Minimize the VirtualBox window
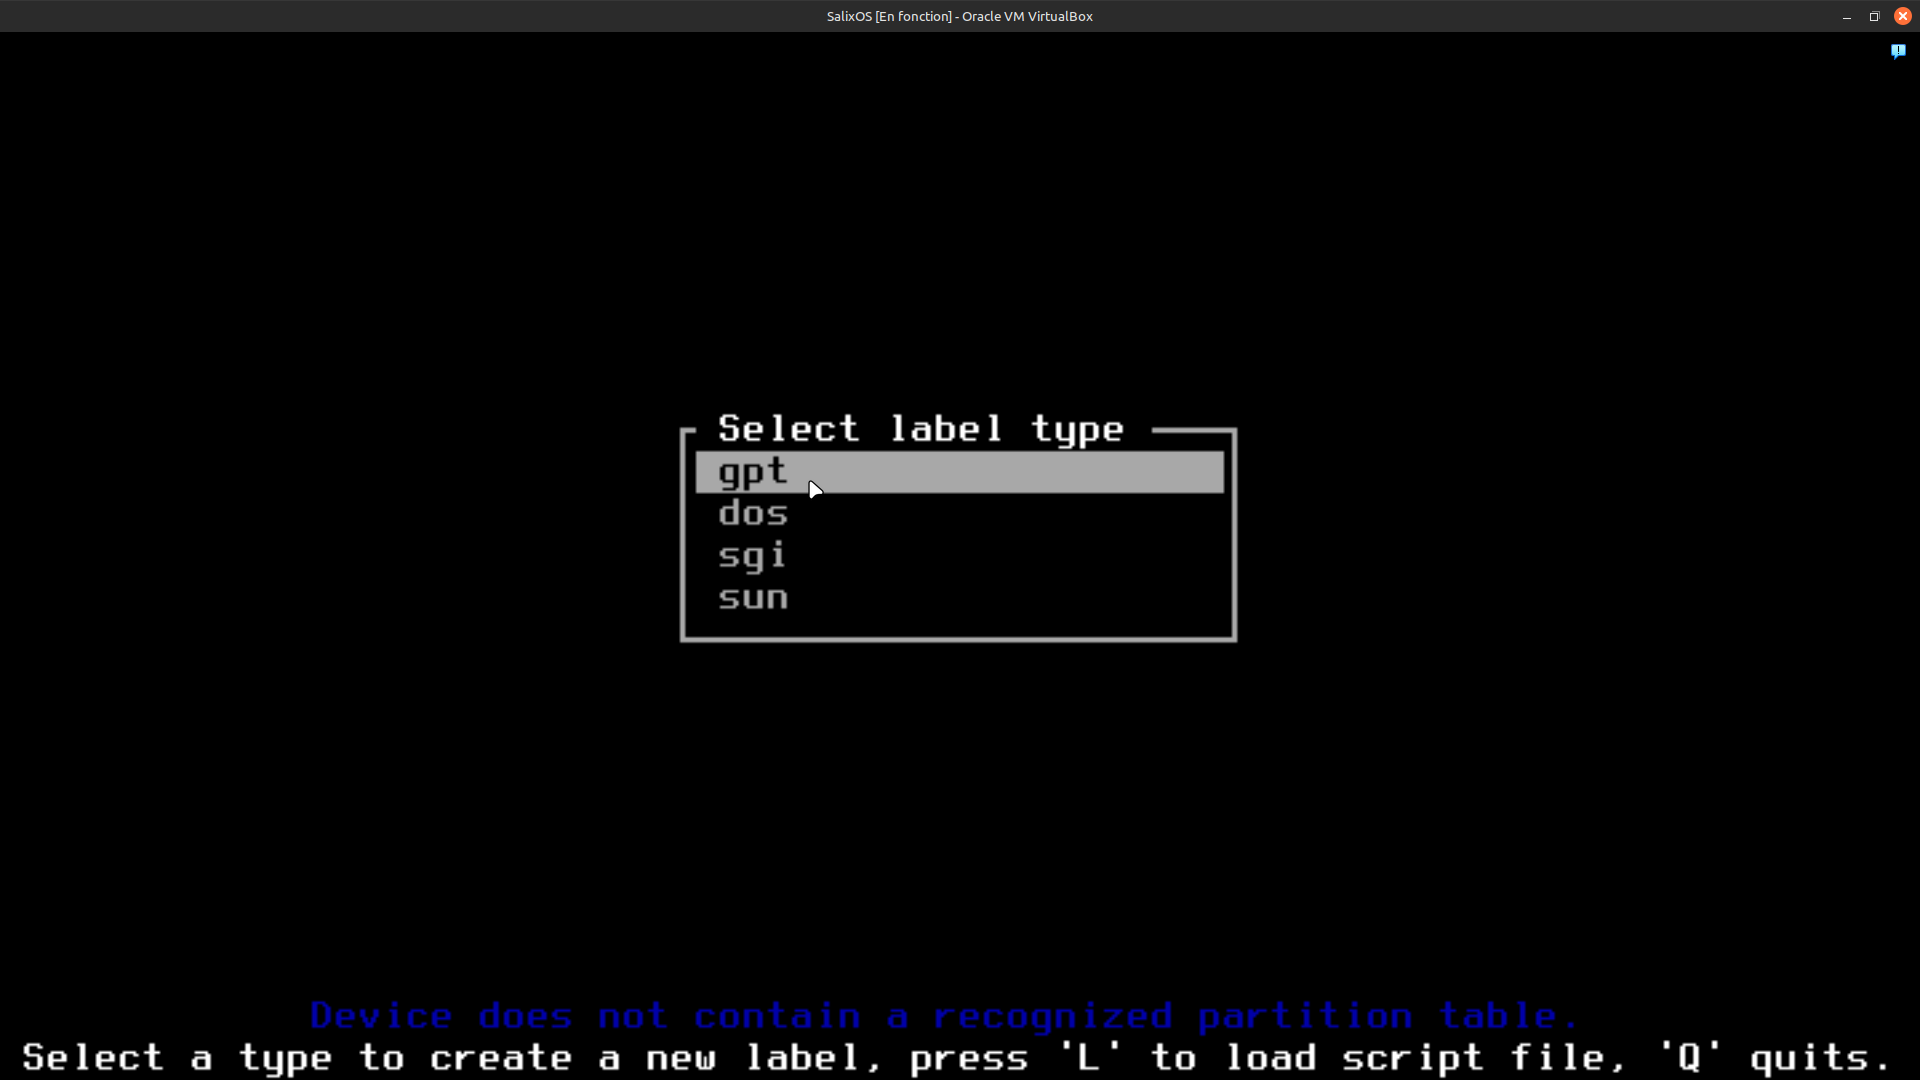This screenshot has width=1920, height=1080. point(1846,17)
